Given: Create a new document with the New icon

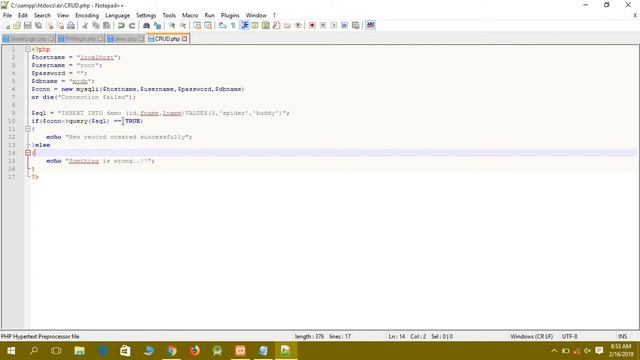Looking at the screenshot, I should click(7, 25).
